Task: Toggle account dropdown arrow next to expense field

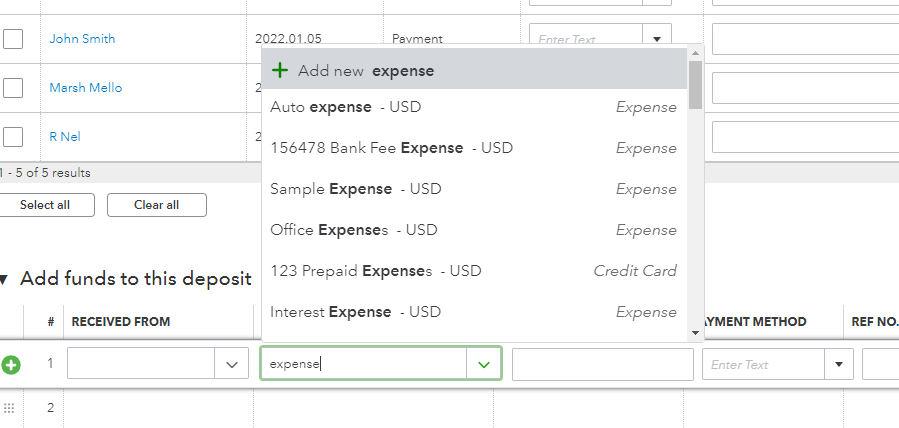Action: point(484,364)
